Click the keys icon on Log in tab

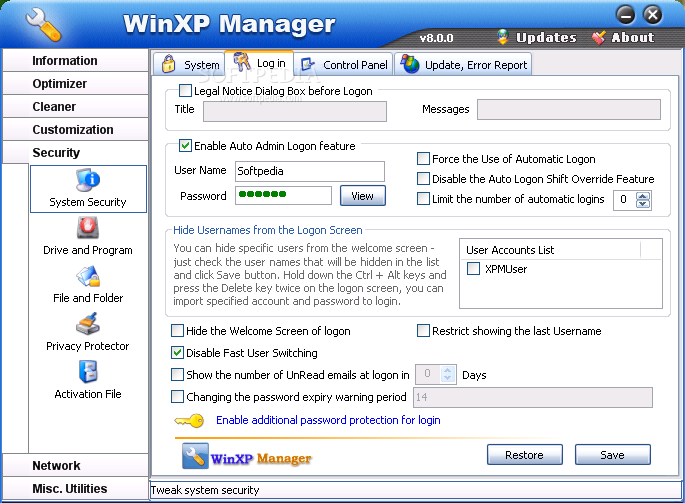click(x=242, y=61)
